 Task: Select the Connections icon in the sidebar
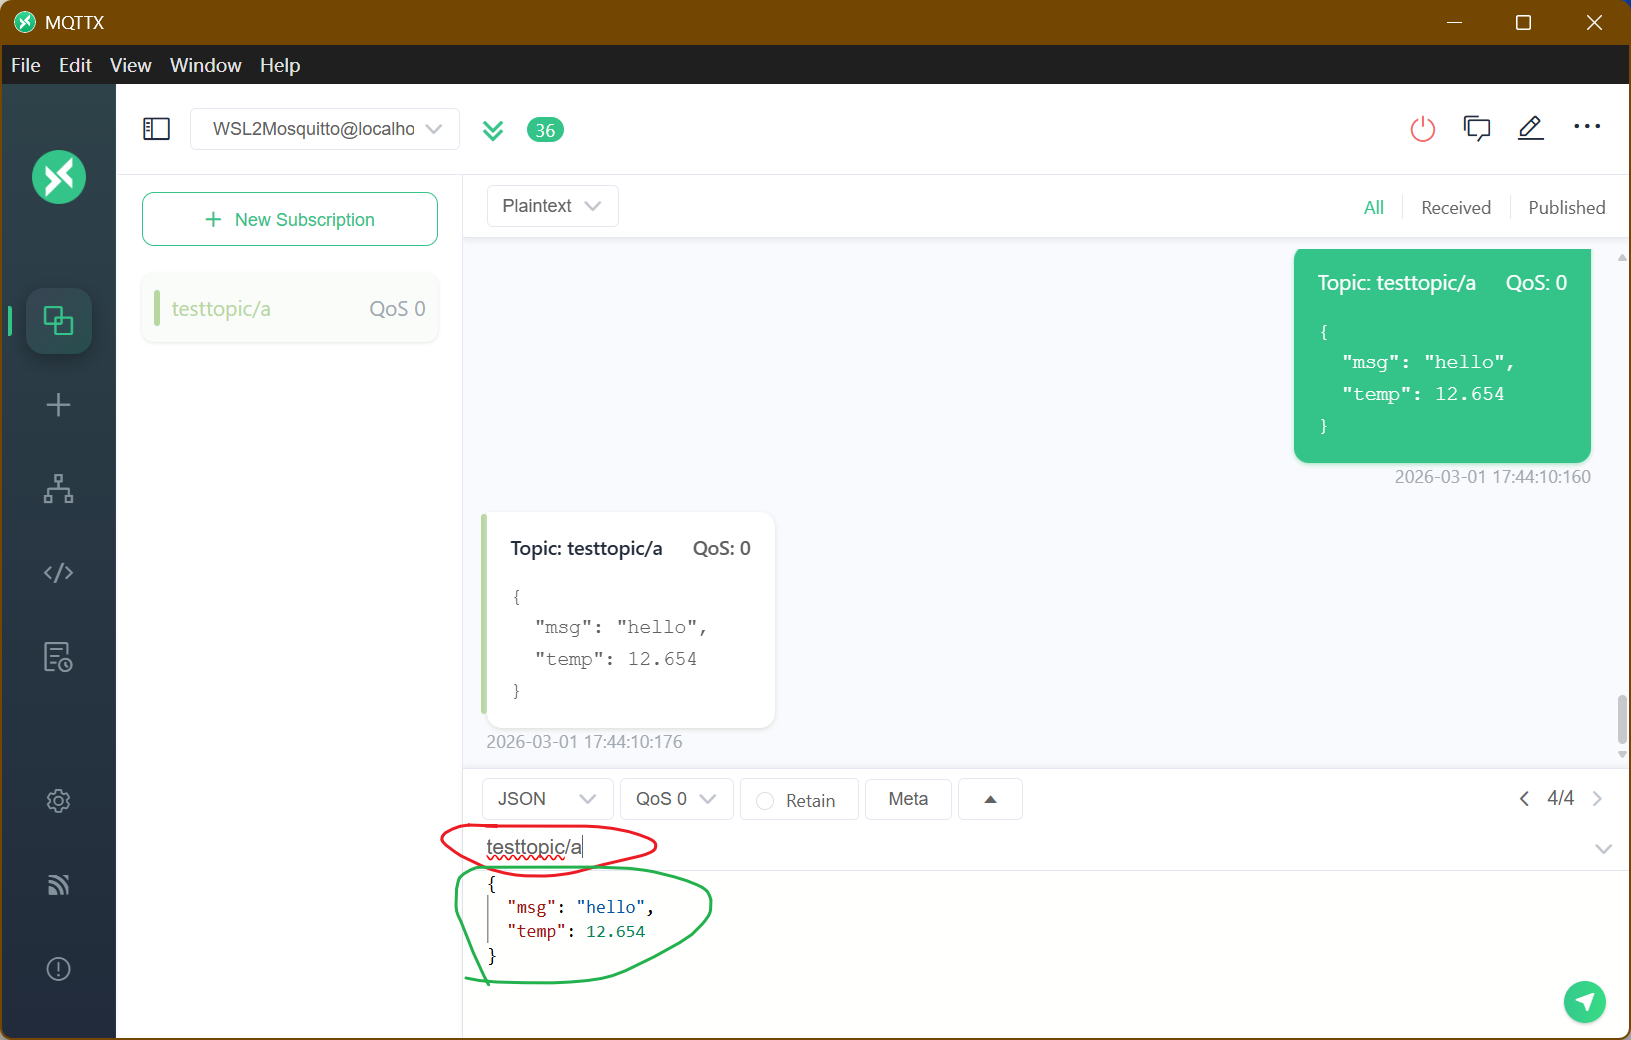(58, 321)
